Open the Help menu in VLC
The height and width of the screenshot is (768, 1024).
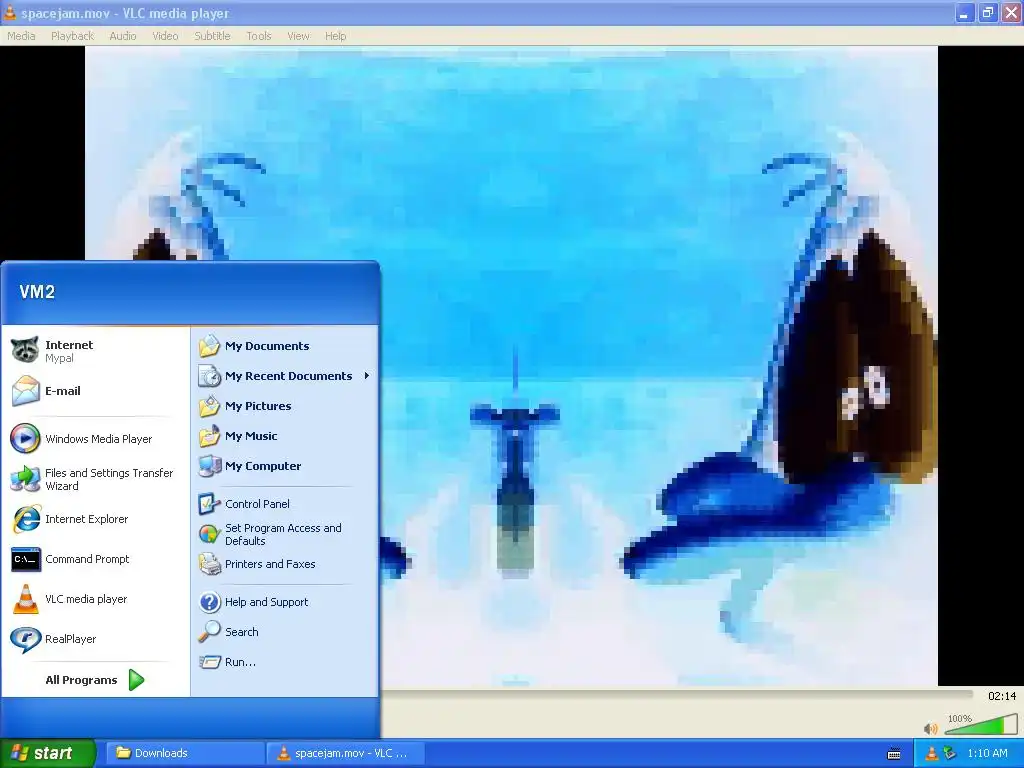click(336, 36)
